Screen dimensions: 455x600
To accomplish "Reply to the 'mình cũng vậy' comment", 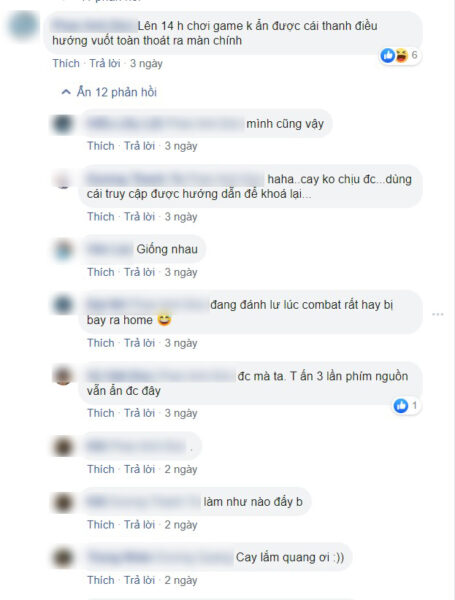I will (139, 146).
